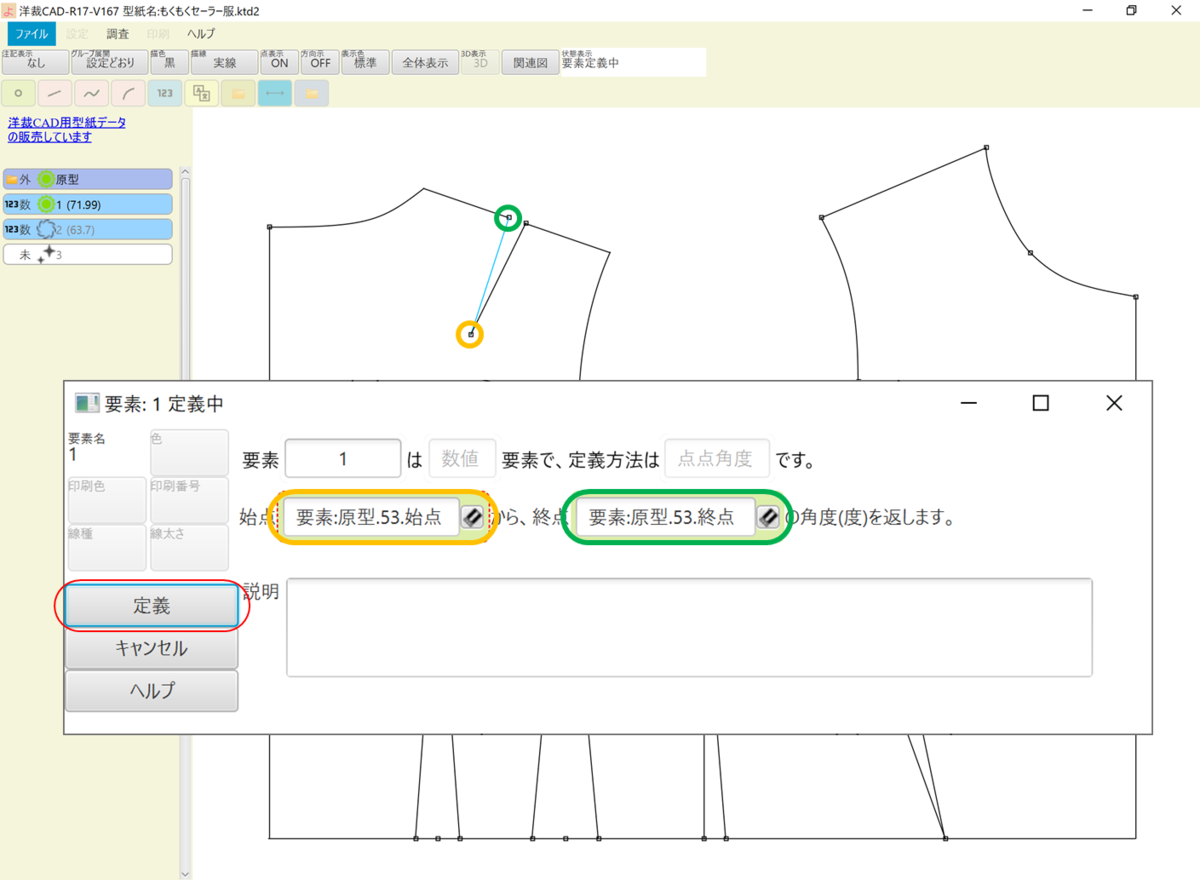1200x880 pixels.
Task: Click the edit pencil beside 要素:原型.53.始点
Action: 472,517
